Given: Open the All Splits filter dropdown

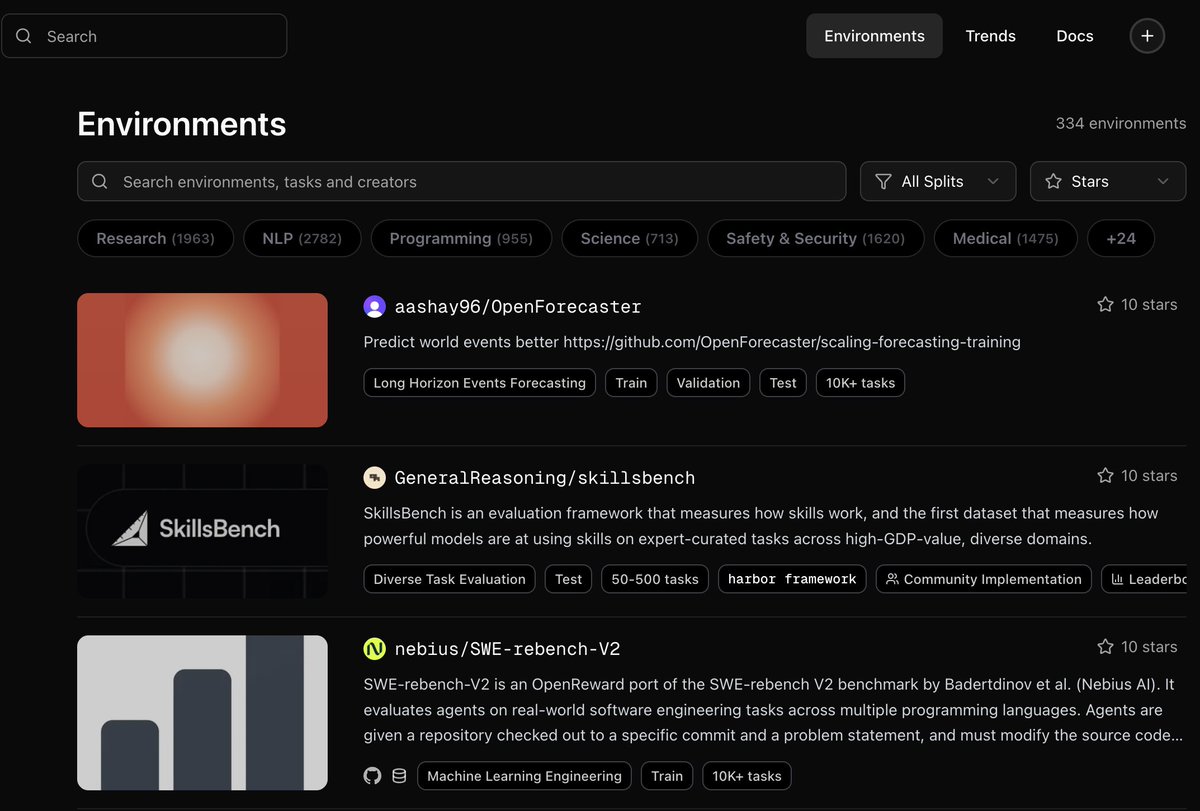Looking at the screenshot, I should click(x=937, y=182).
